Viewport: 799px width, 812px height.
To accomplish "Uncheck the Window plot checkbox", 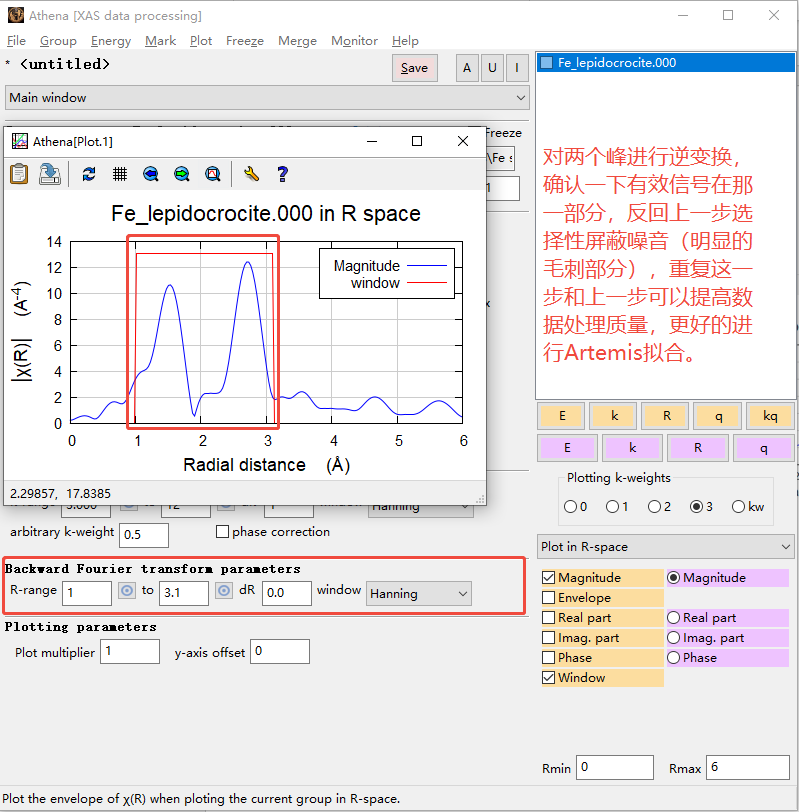I will [549, 678].
